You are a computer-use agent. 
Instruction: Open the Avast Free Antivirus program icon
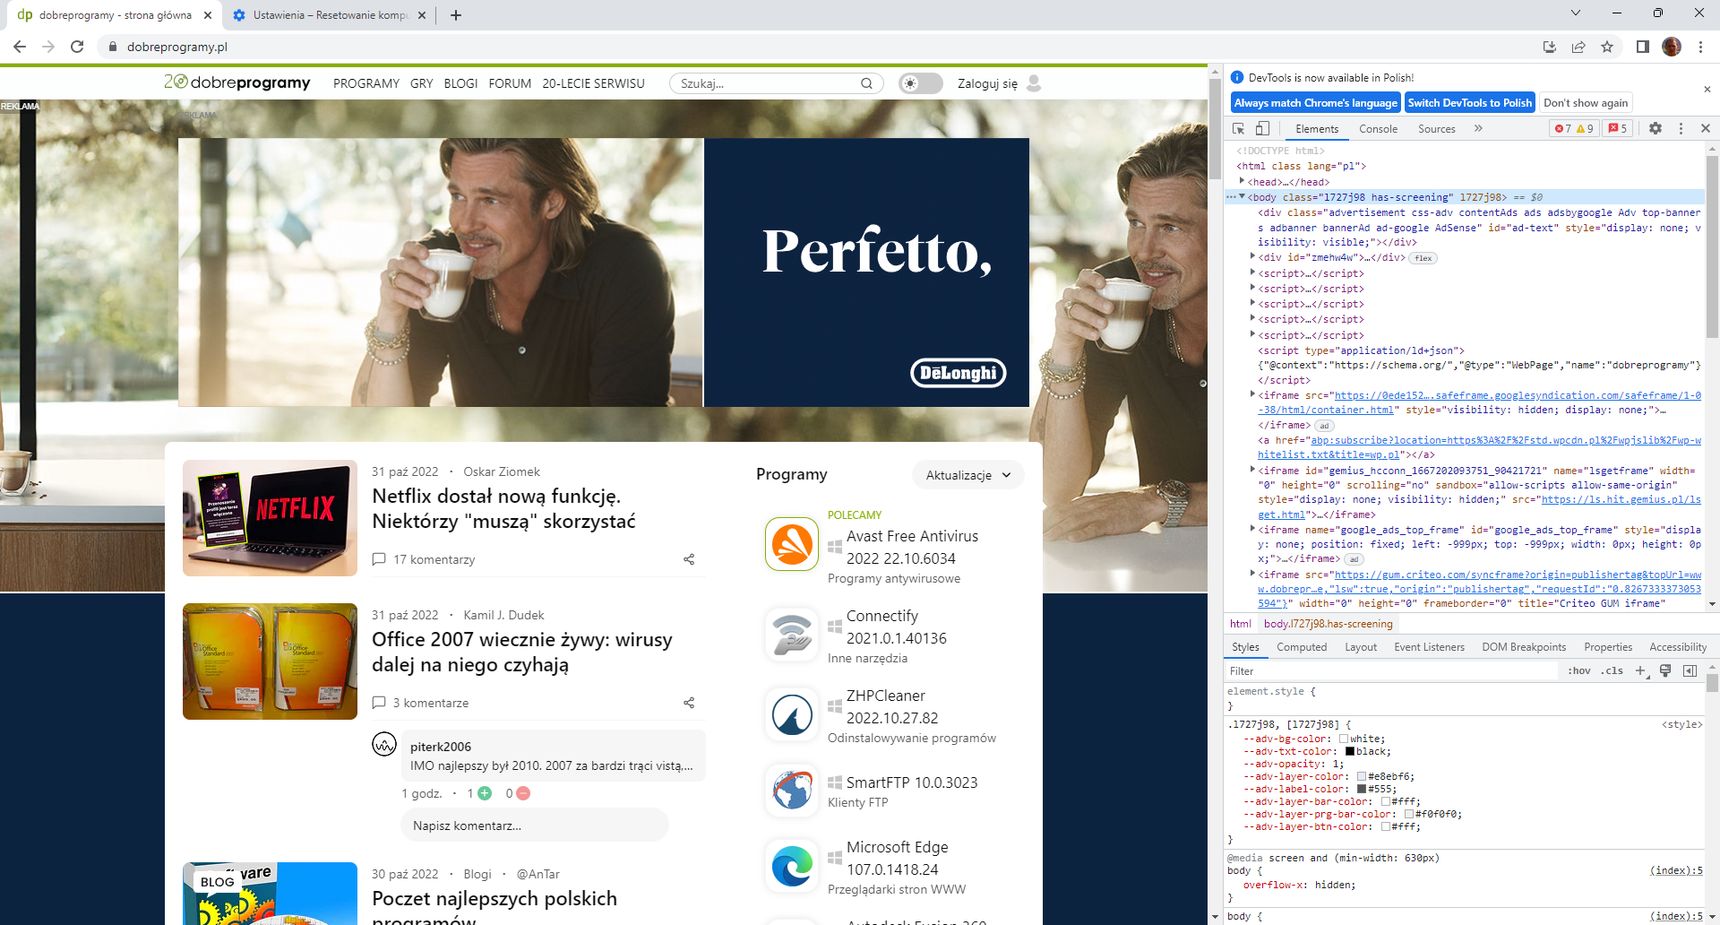click(x=792, y=545)
